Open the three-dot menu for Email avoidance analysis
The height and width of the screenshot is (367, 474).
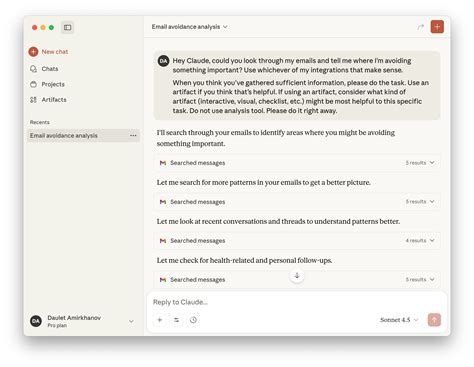(133, 136)
